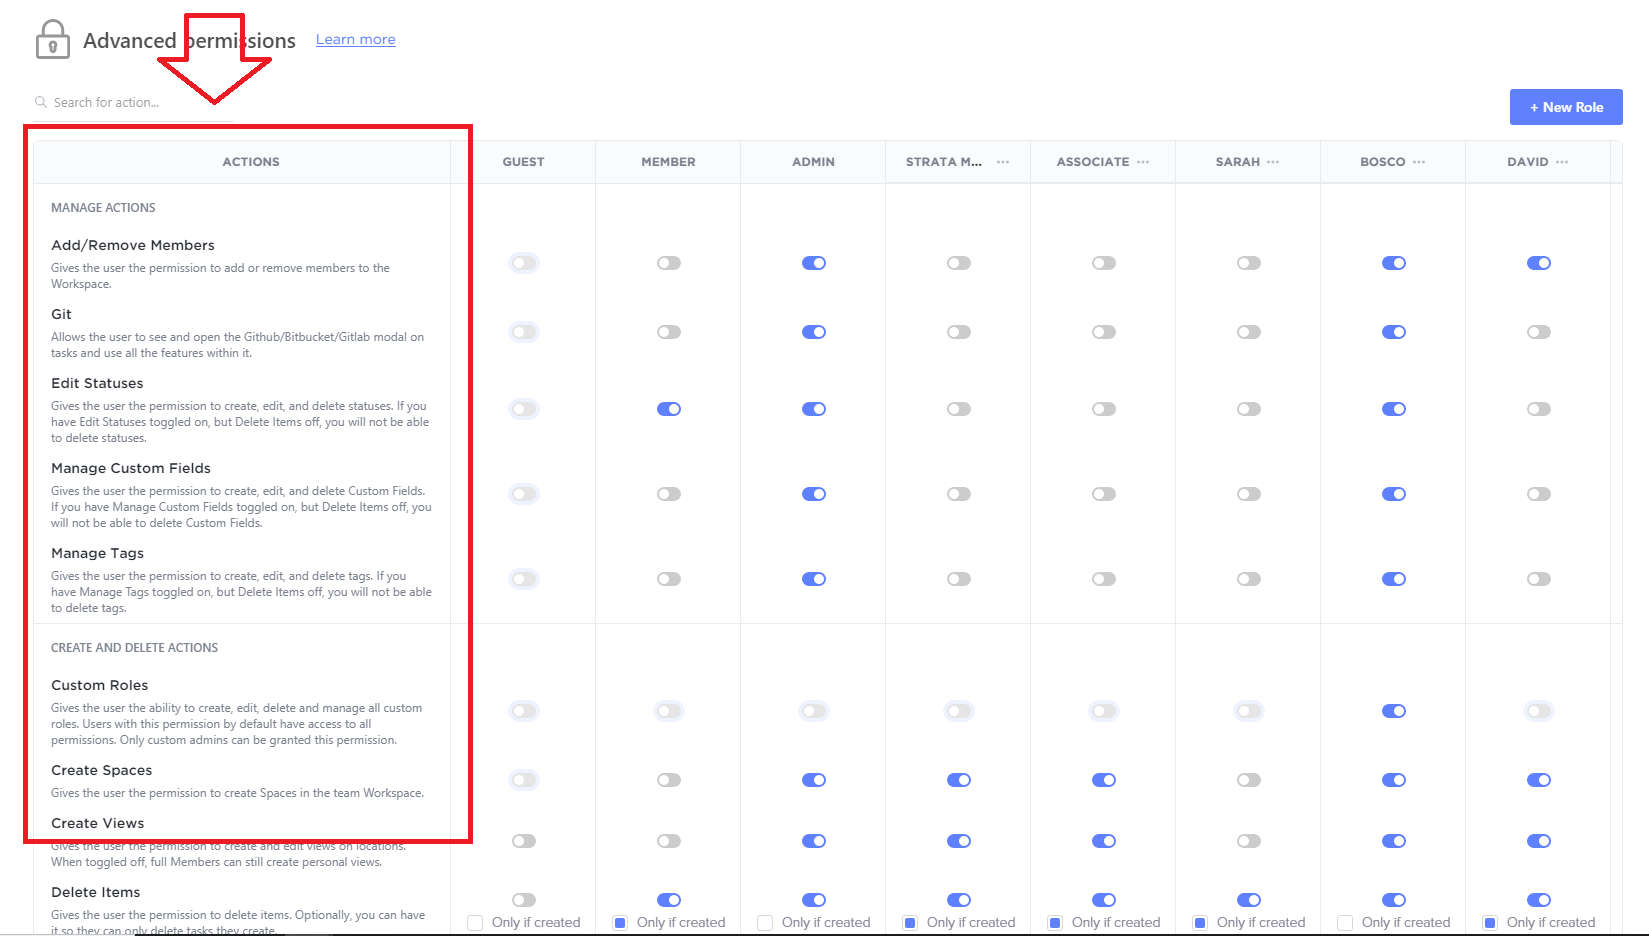Image resolution: width=1649 pixels, height=936 pixels.
Task: Uncheck Only if created for the MEMBER column
Action: coord(620,922)
